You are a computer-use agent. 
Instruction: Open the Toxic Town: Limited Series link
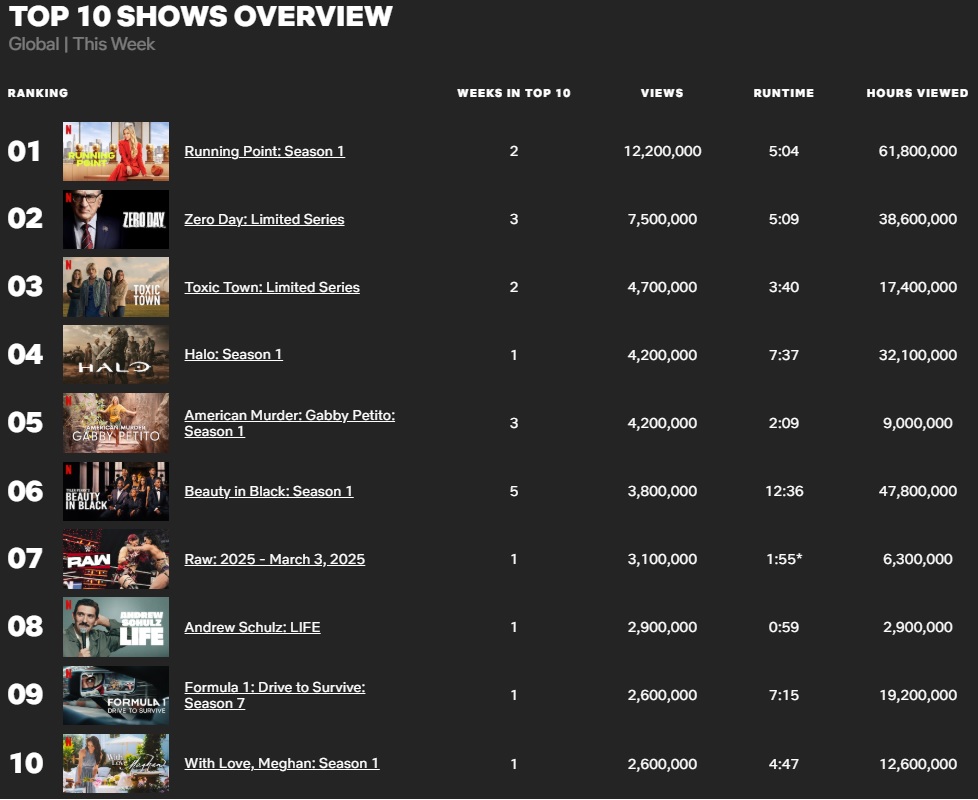point(272,287)
